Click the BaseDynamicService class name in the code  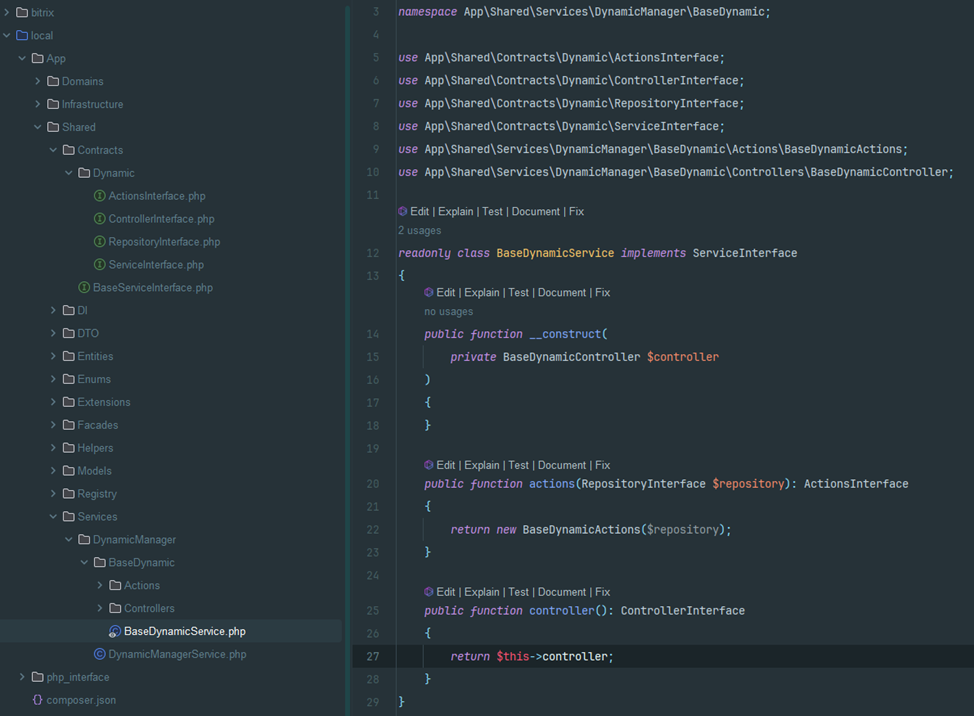[x=555, y=253]
